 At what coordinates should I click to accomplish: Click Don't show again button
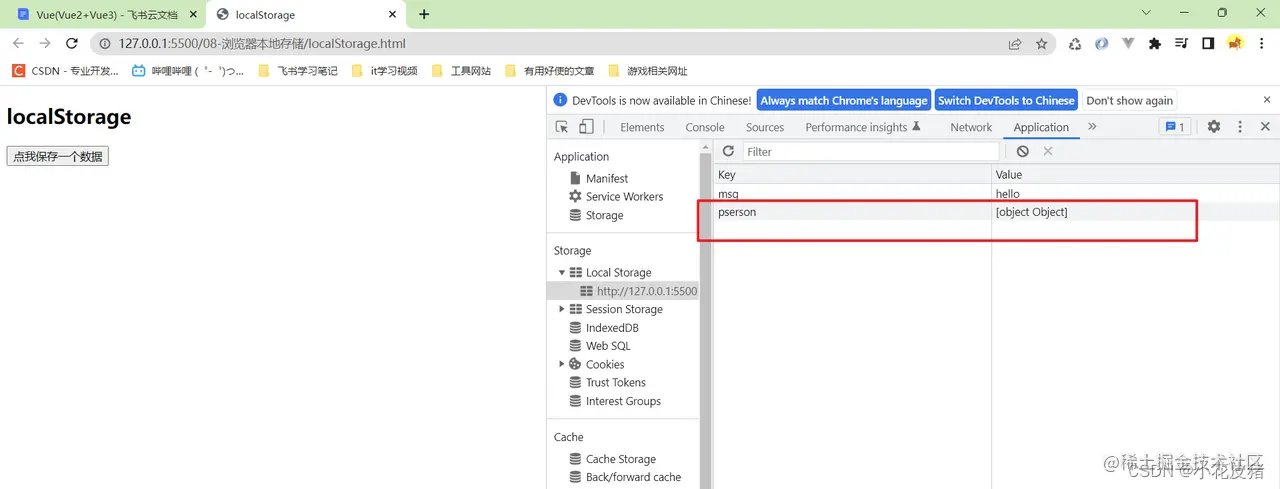pyautogui.click(x=1130, y=100)
